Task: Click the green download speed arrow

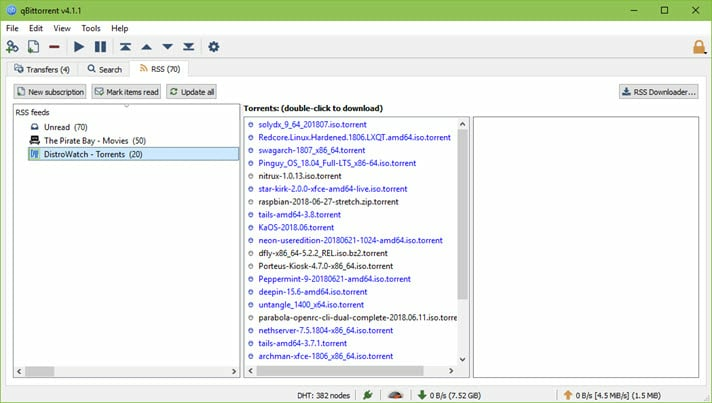Action: [x=422, y=395]
